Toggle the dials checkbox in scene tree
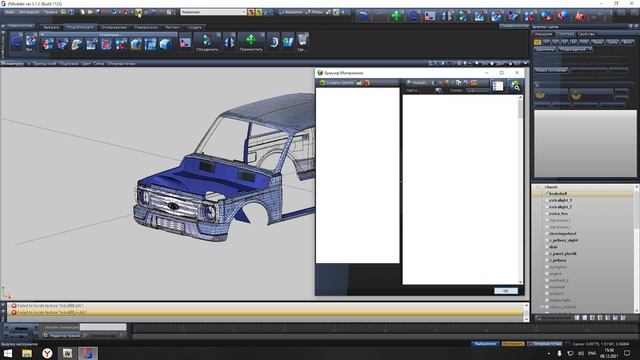 547,247
